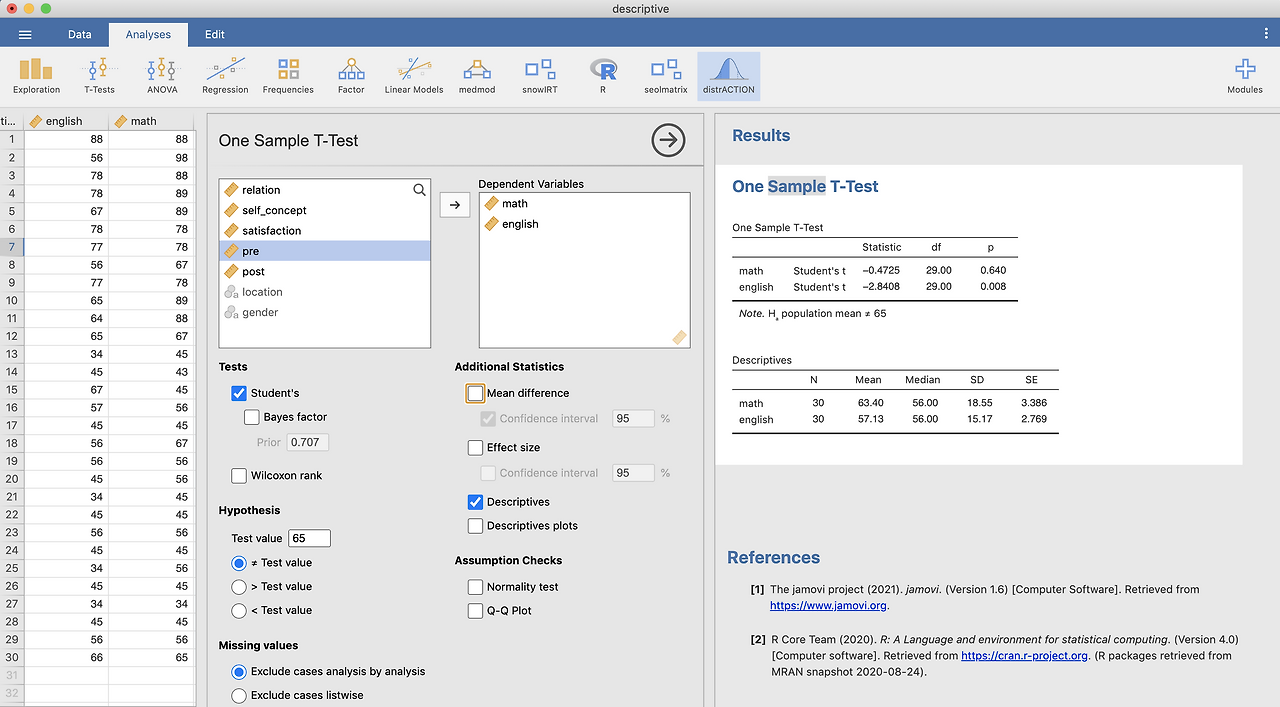
Task: Open the Exploration analyses menu
Action: coord(36,76)
